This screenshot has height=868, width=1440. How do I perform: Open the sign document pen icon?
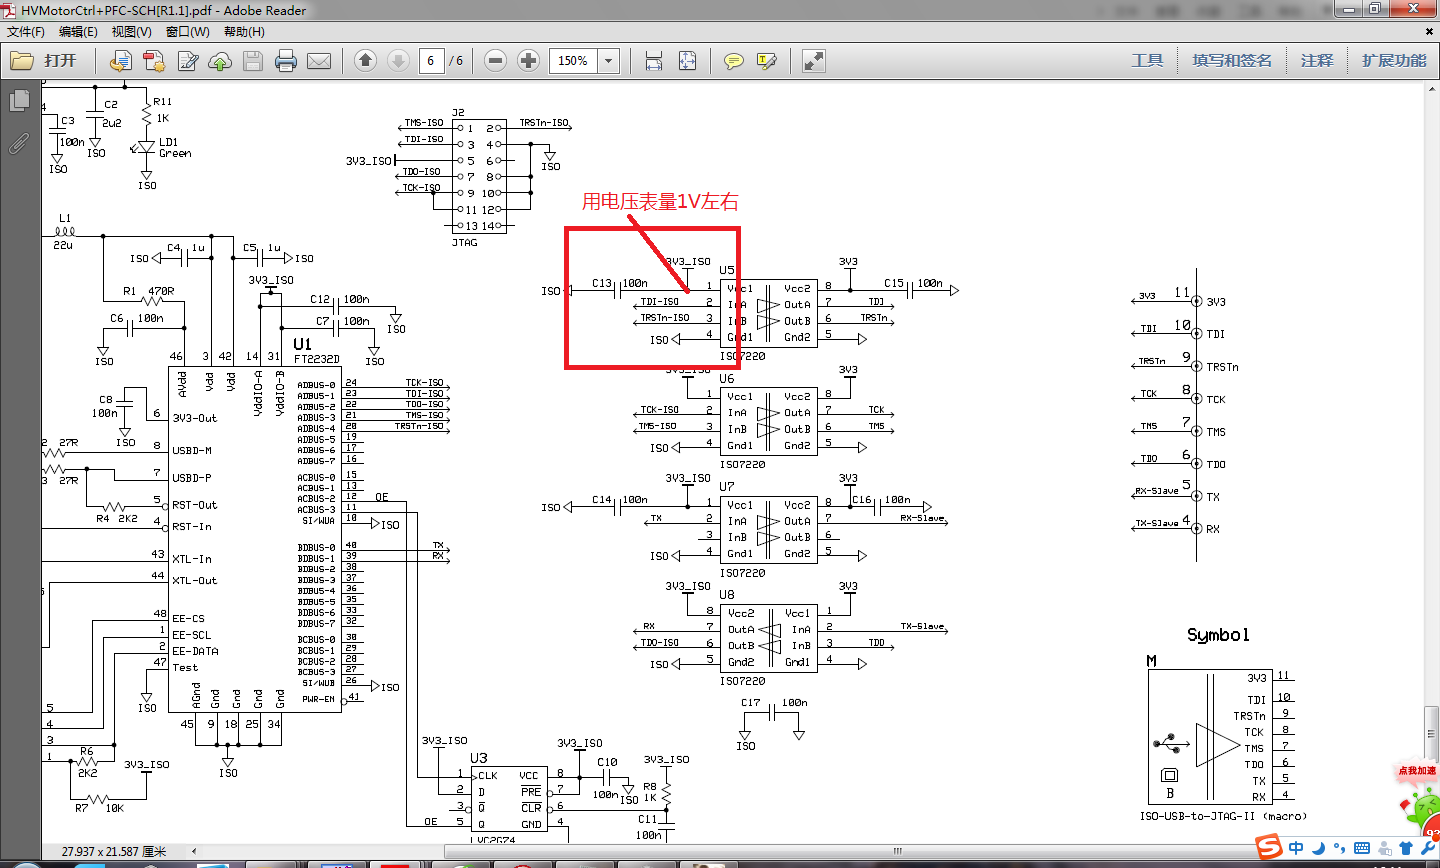(187, 61)
